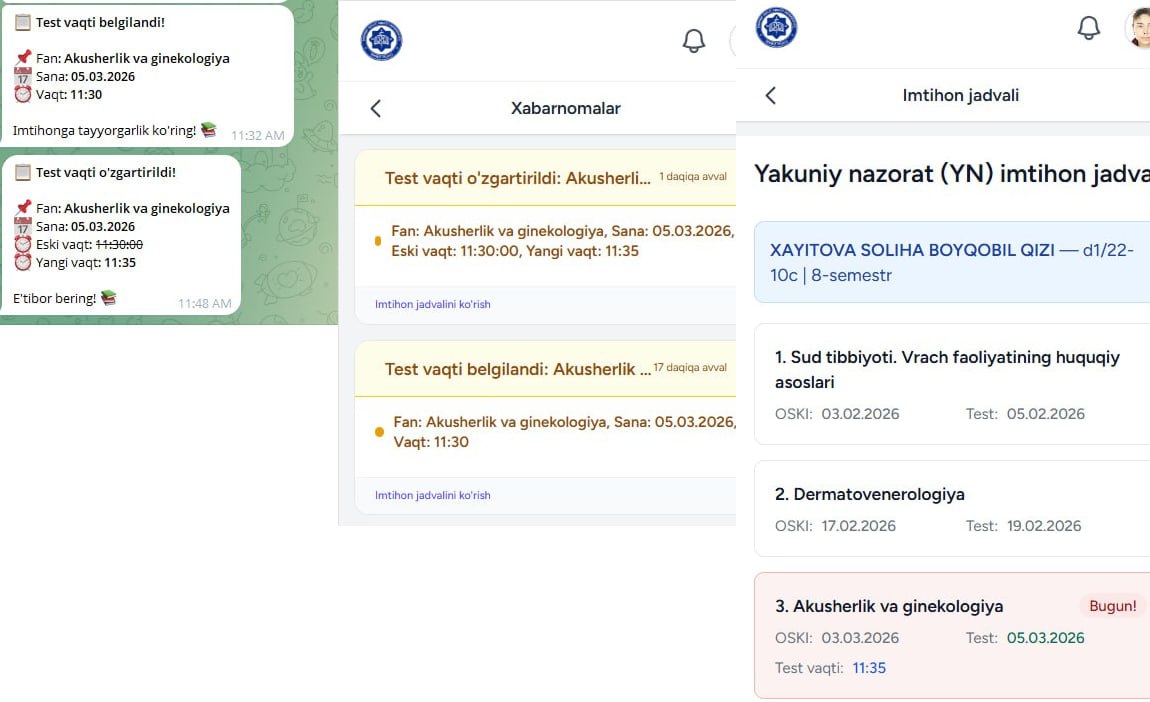Click the 11:35 test time value
This screenshot has height=702, width=1150.
869,668
